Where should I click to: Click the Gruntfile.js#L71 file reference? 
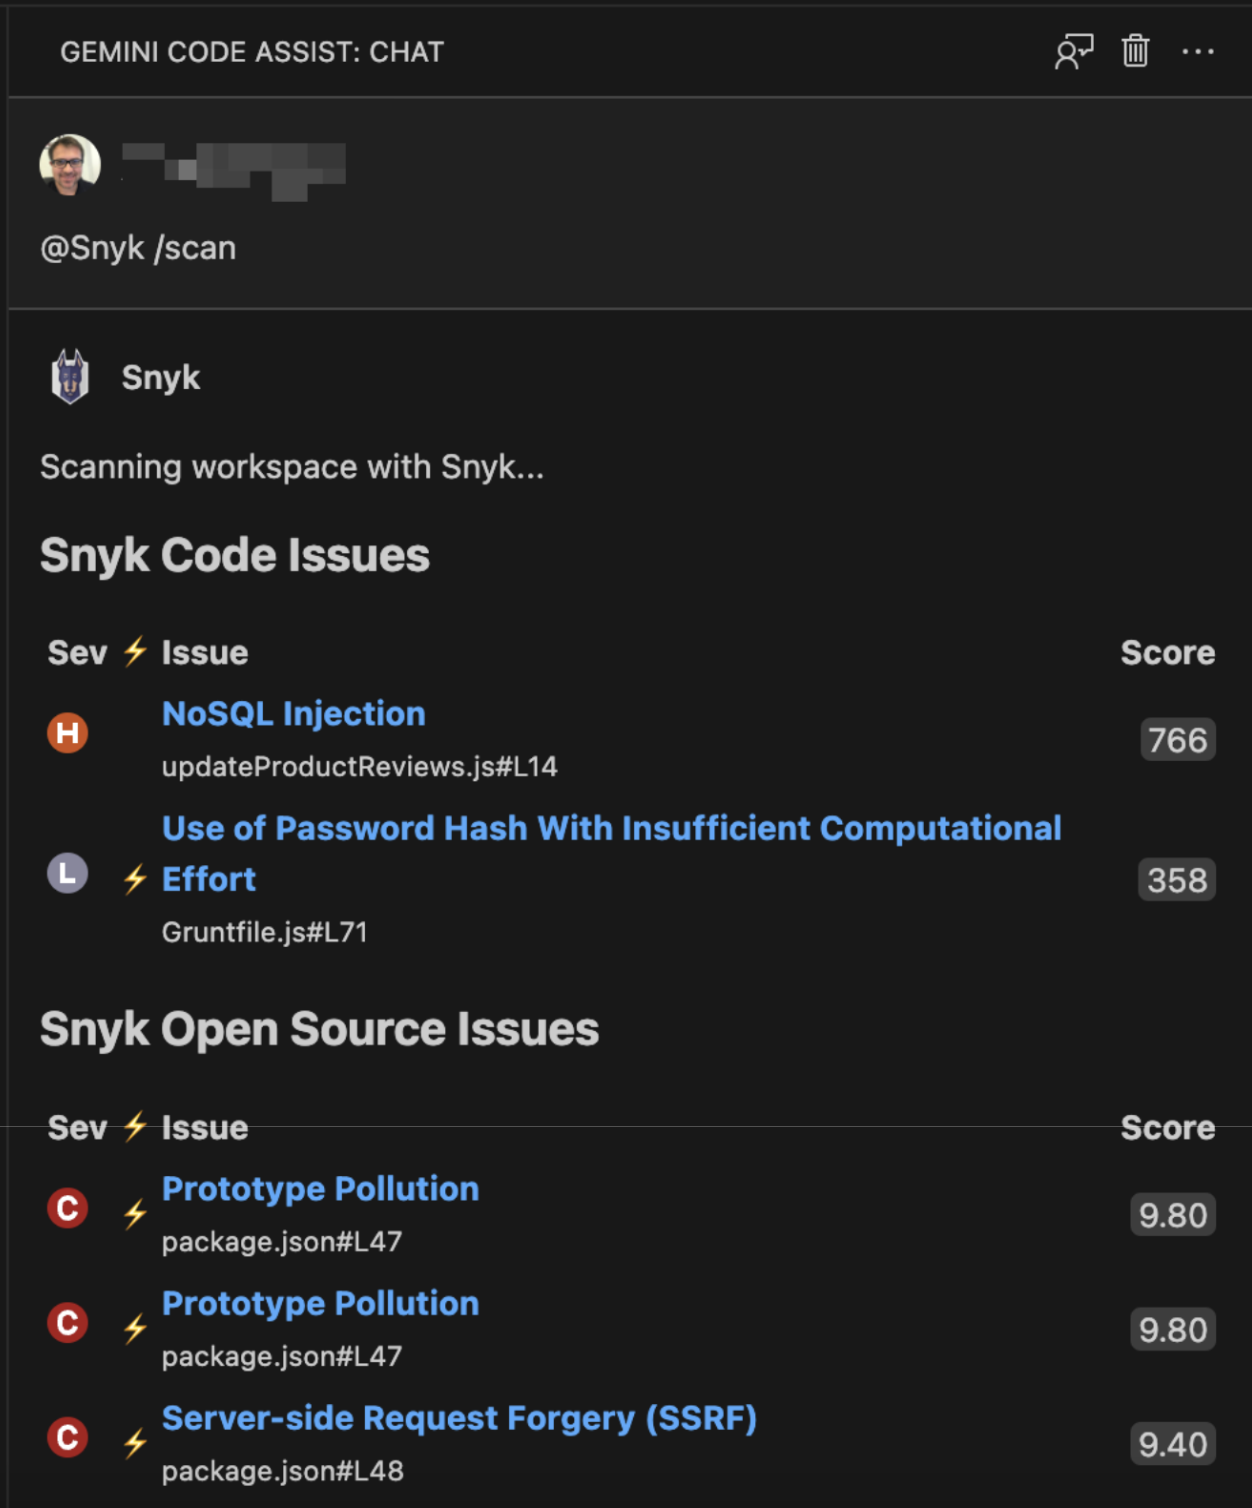pyautogui.click(x=265, y=932)
